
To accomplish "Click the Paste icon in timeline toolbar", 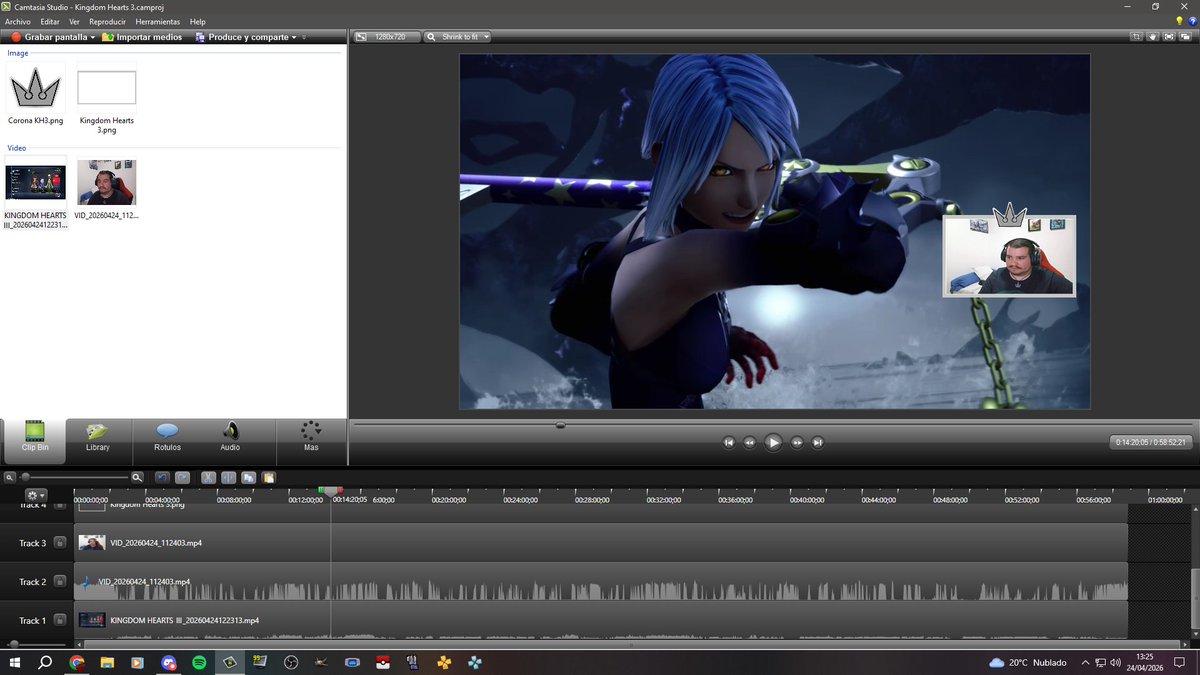I will coord(269,478).
